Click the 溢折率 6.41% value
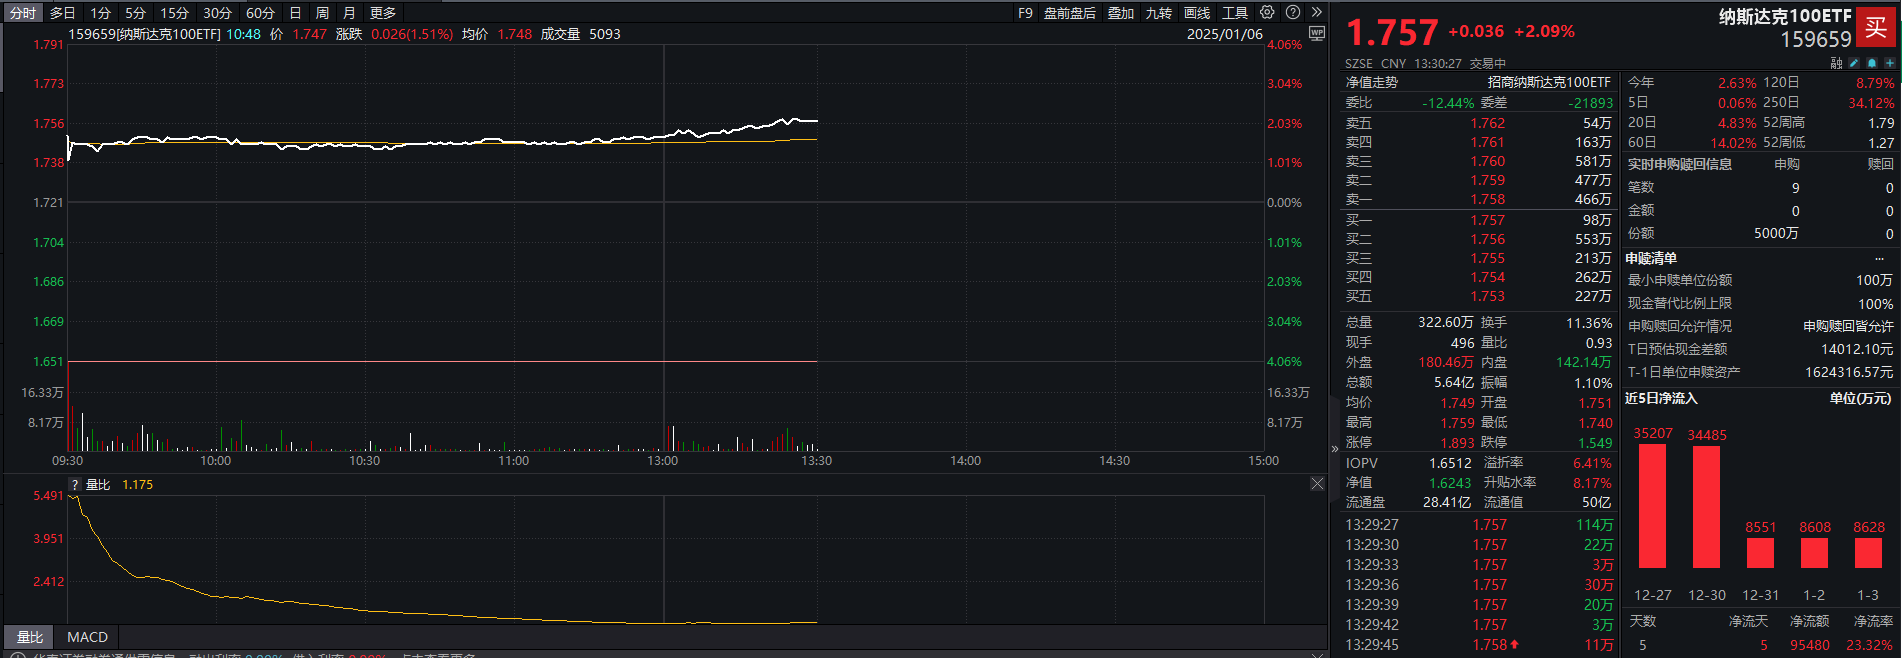The width and height of the screenshot is (1902, 658). tap(1593, 463)
